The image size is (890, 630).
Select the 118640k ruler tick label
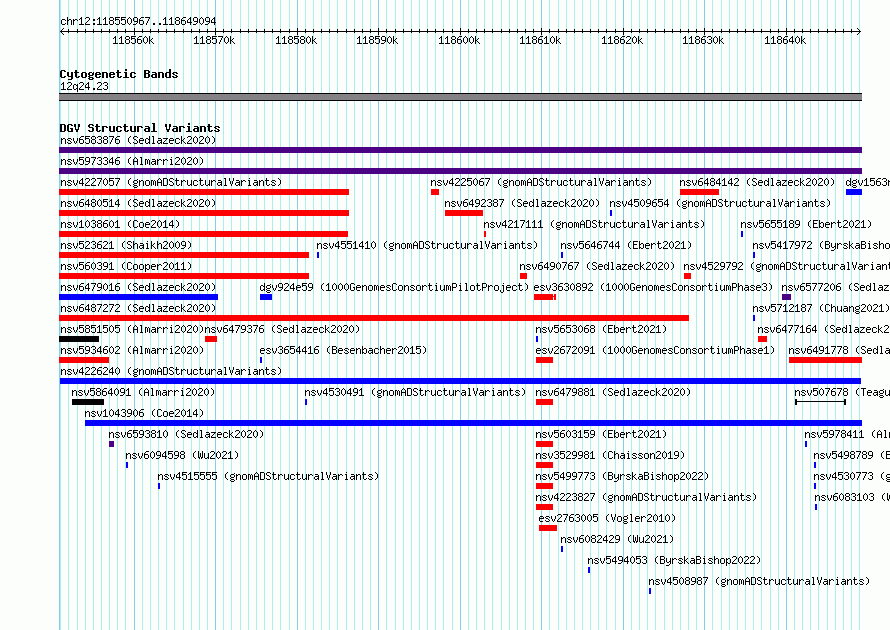(784, 40)
